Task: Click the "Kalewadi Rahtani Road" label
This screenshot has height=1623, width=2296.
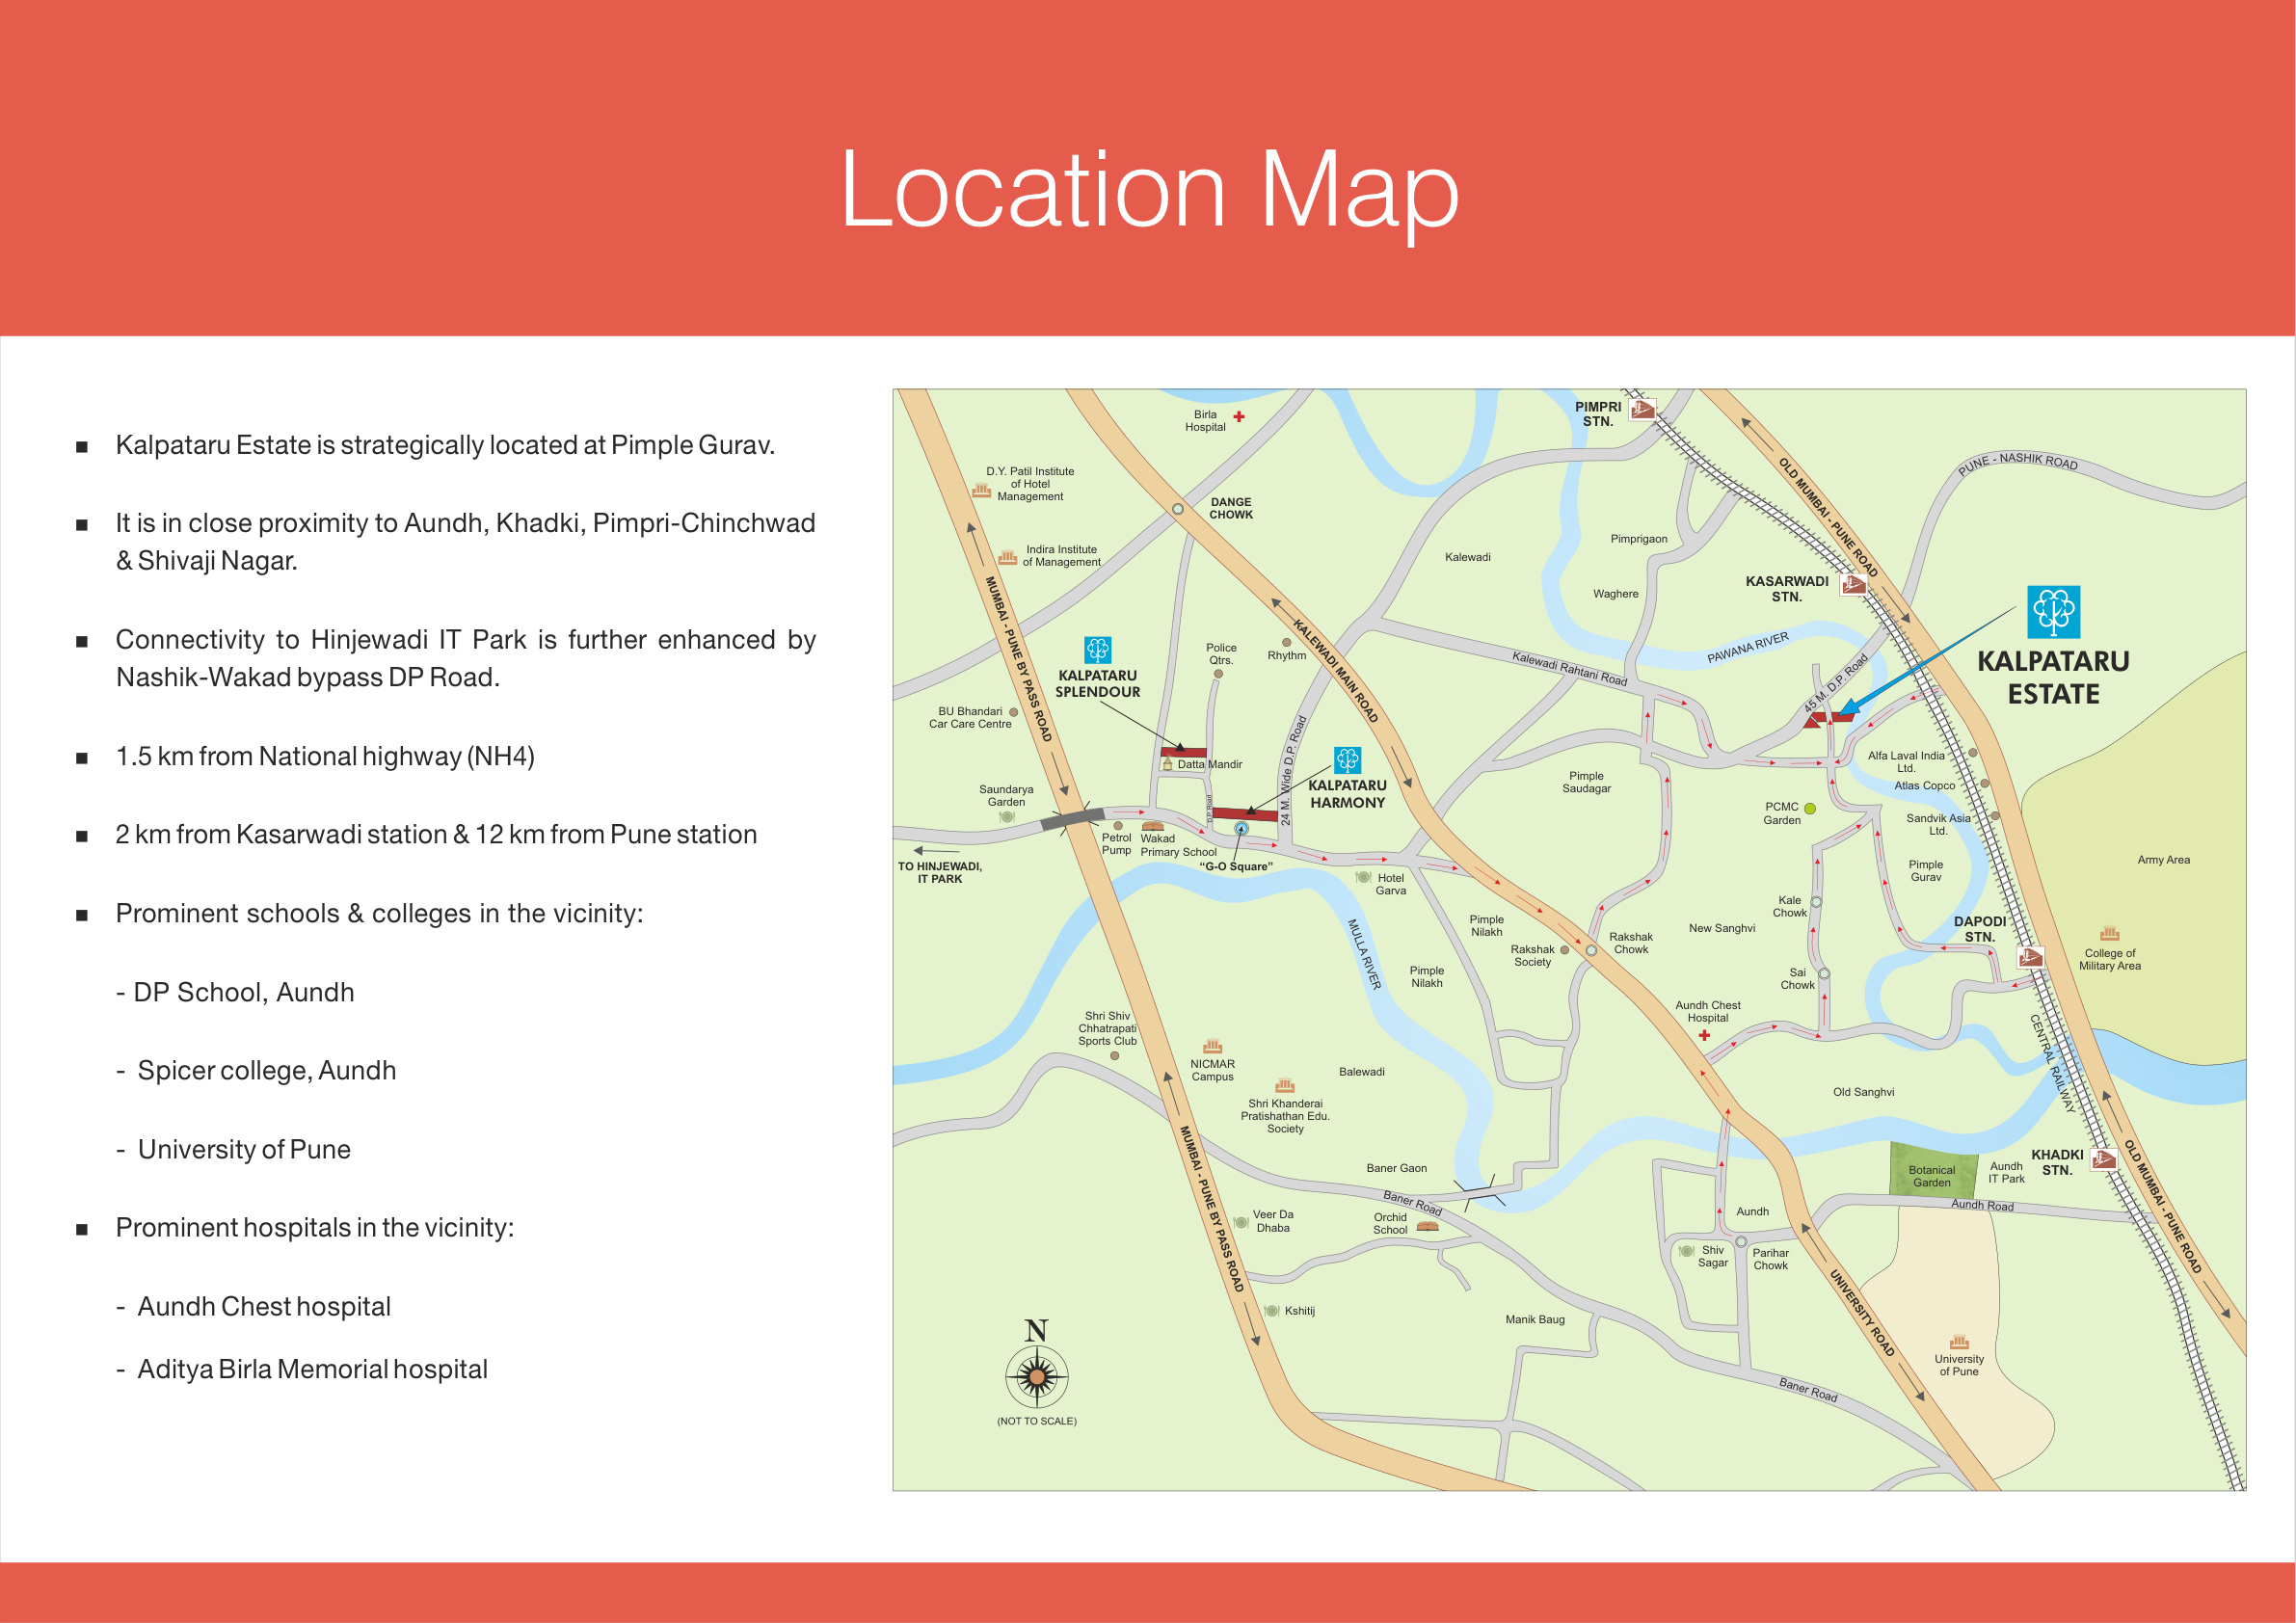Action: (1570, 668)
